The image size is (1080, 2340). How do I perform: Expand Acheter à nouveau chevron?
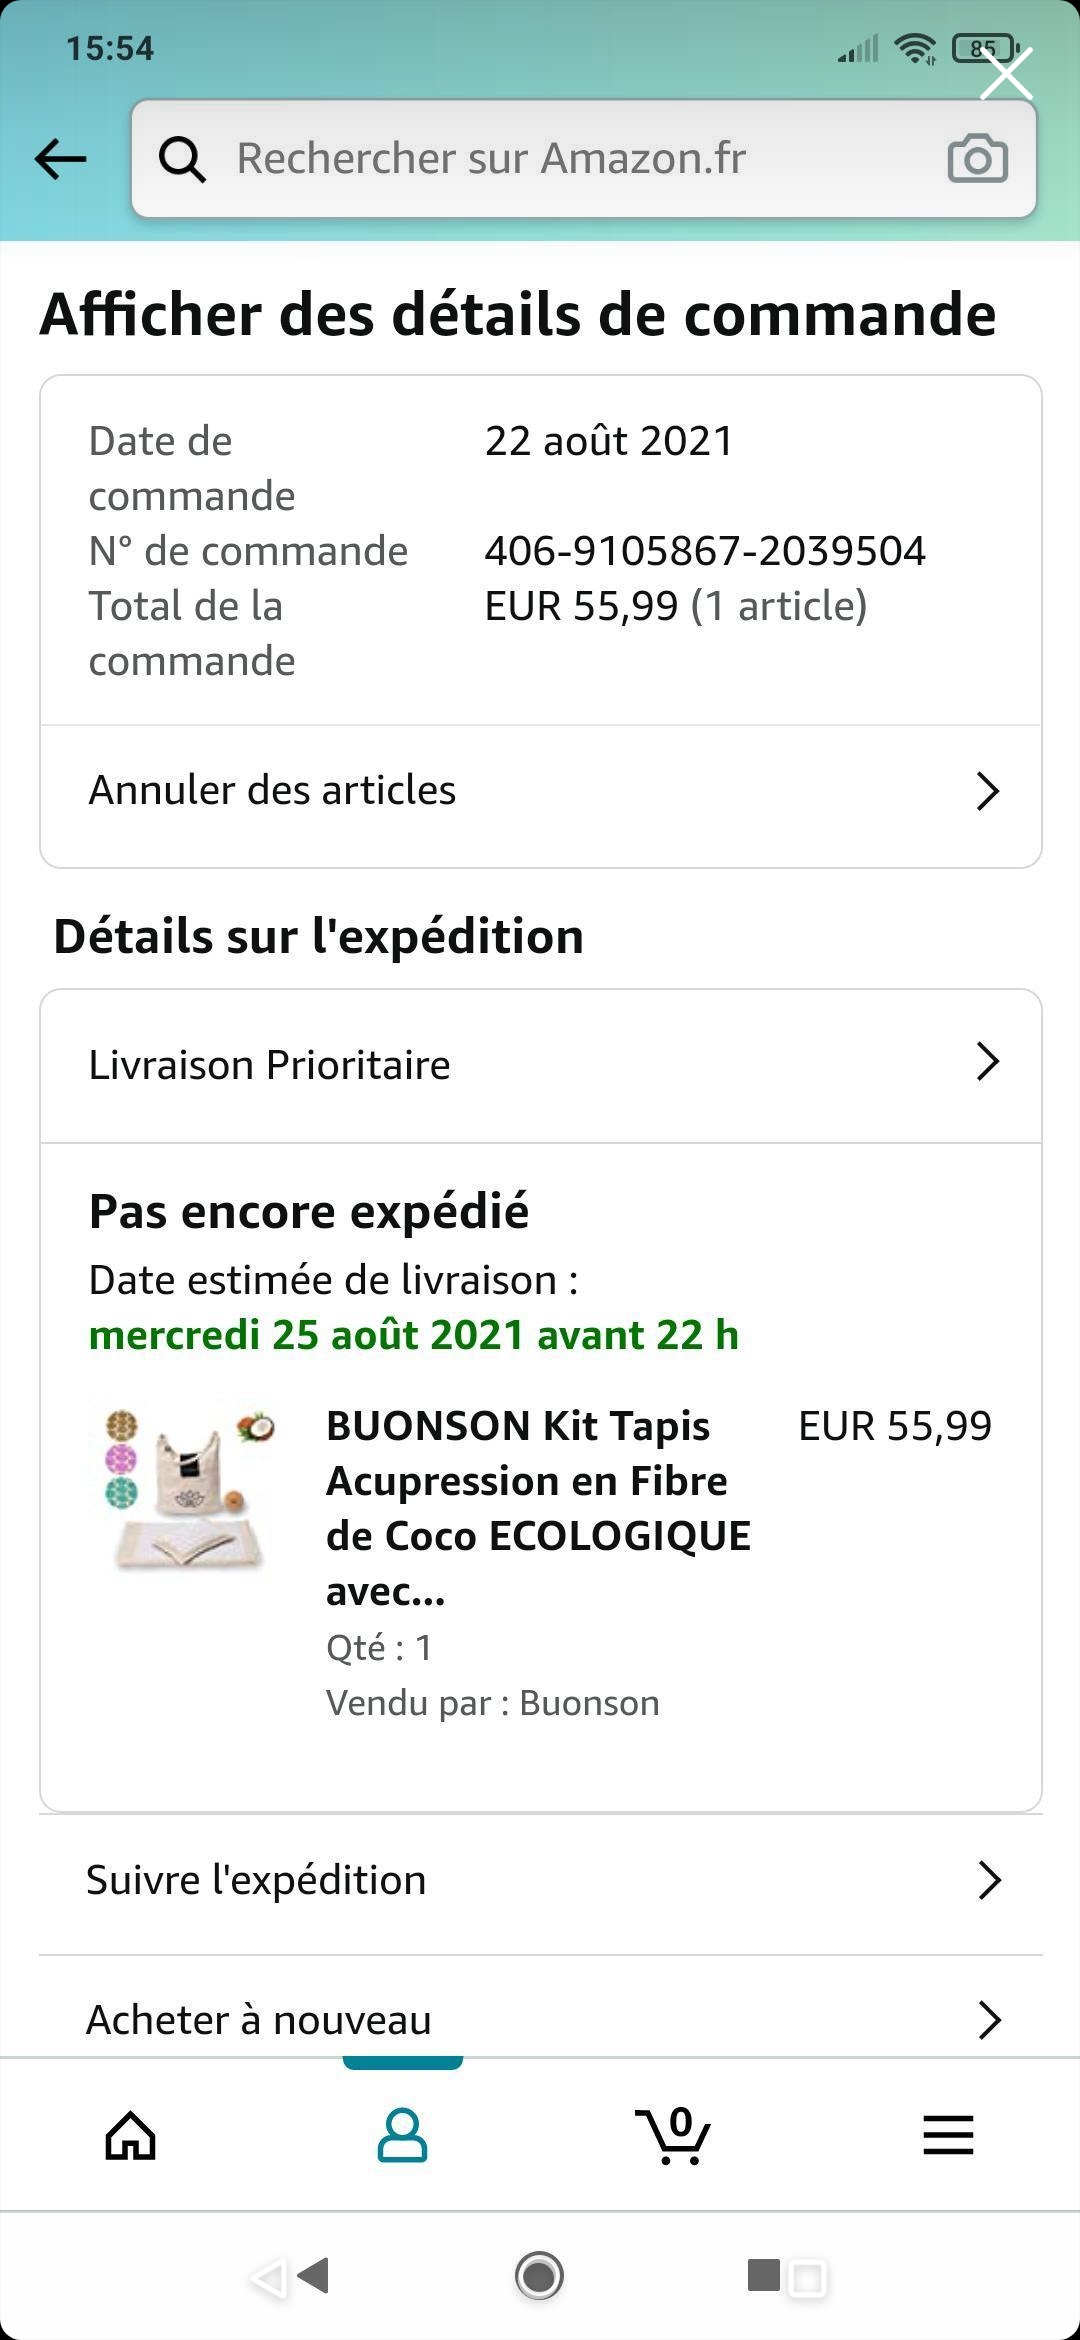click(989, 2020)
